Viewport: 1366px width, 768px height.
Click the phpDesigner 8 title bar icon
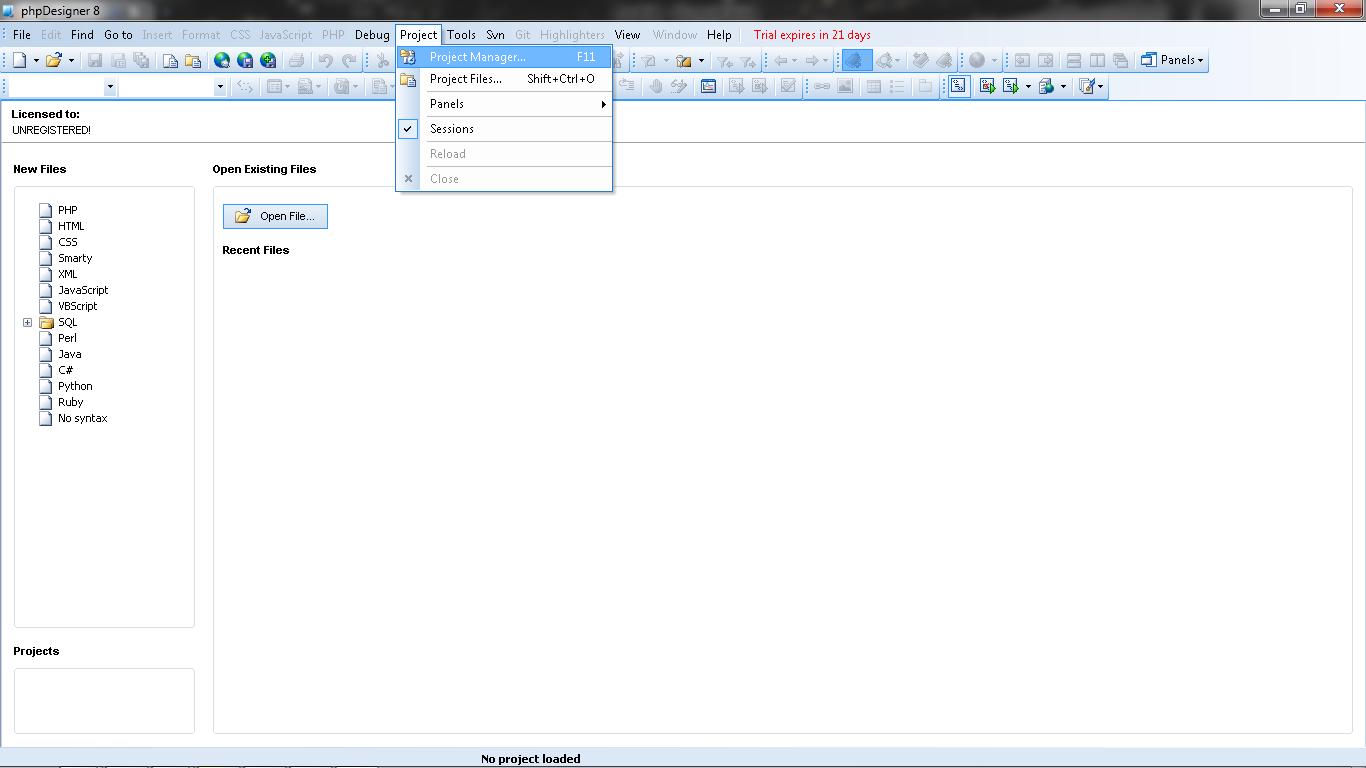point(9,11)
